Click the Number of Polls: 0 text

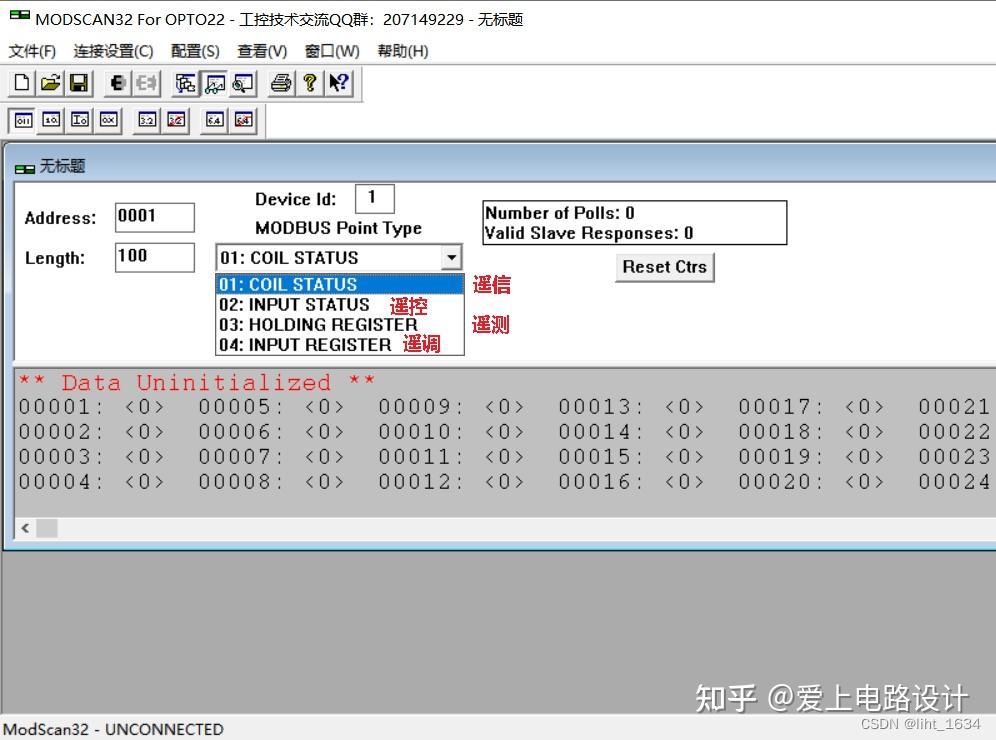click(x=560, y=213)
